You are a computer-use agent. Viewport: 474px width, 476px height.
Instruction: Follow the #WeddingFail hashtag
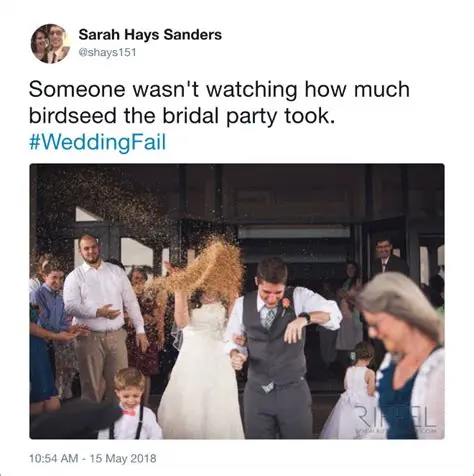tap(97, 142)
